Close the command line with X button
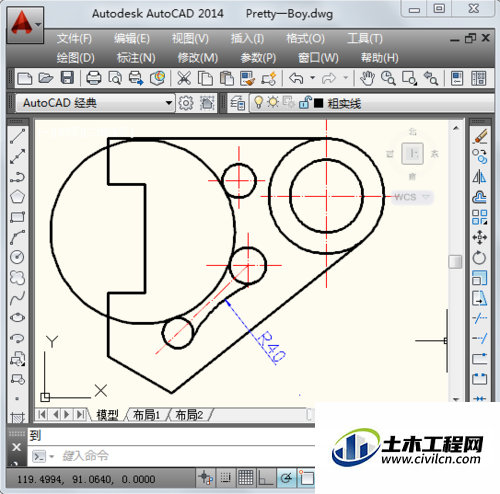Viewport: 500px width, 494px height. tap(16, 447)
